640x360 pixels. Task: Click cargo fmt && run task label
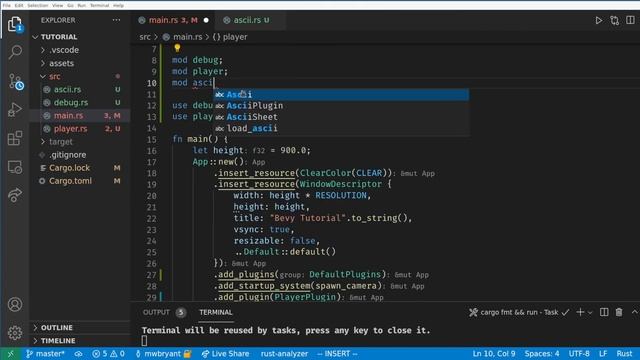pos(519,312)
